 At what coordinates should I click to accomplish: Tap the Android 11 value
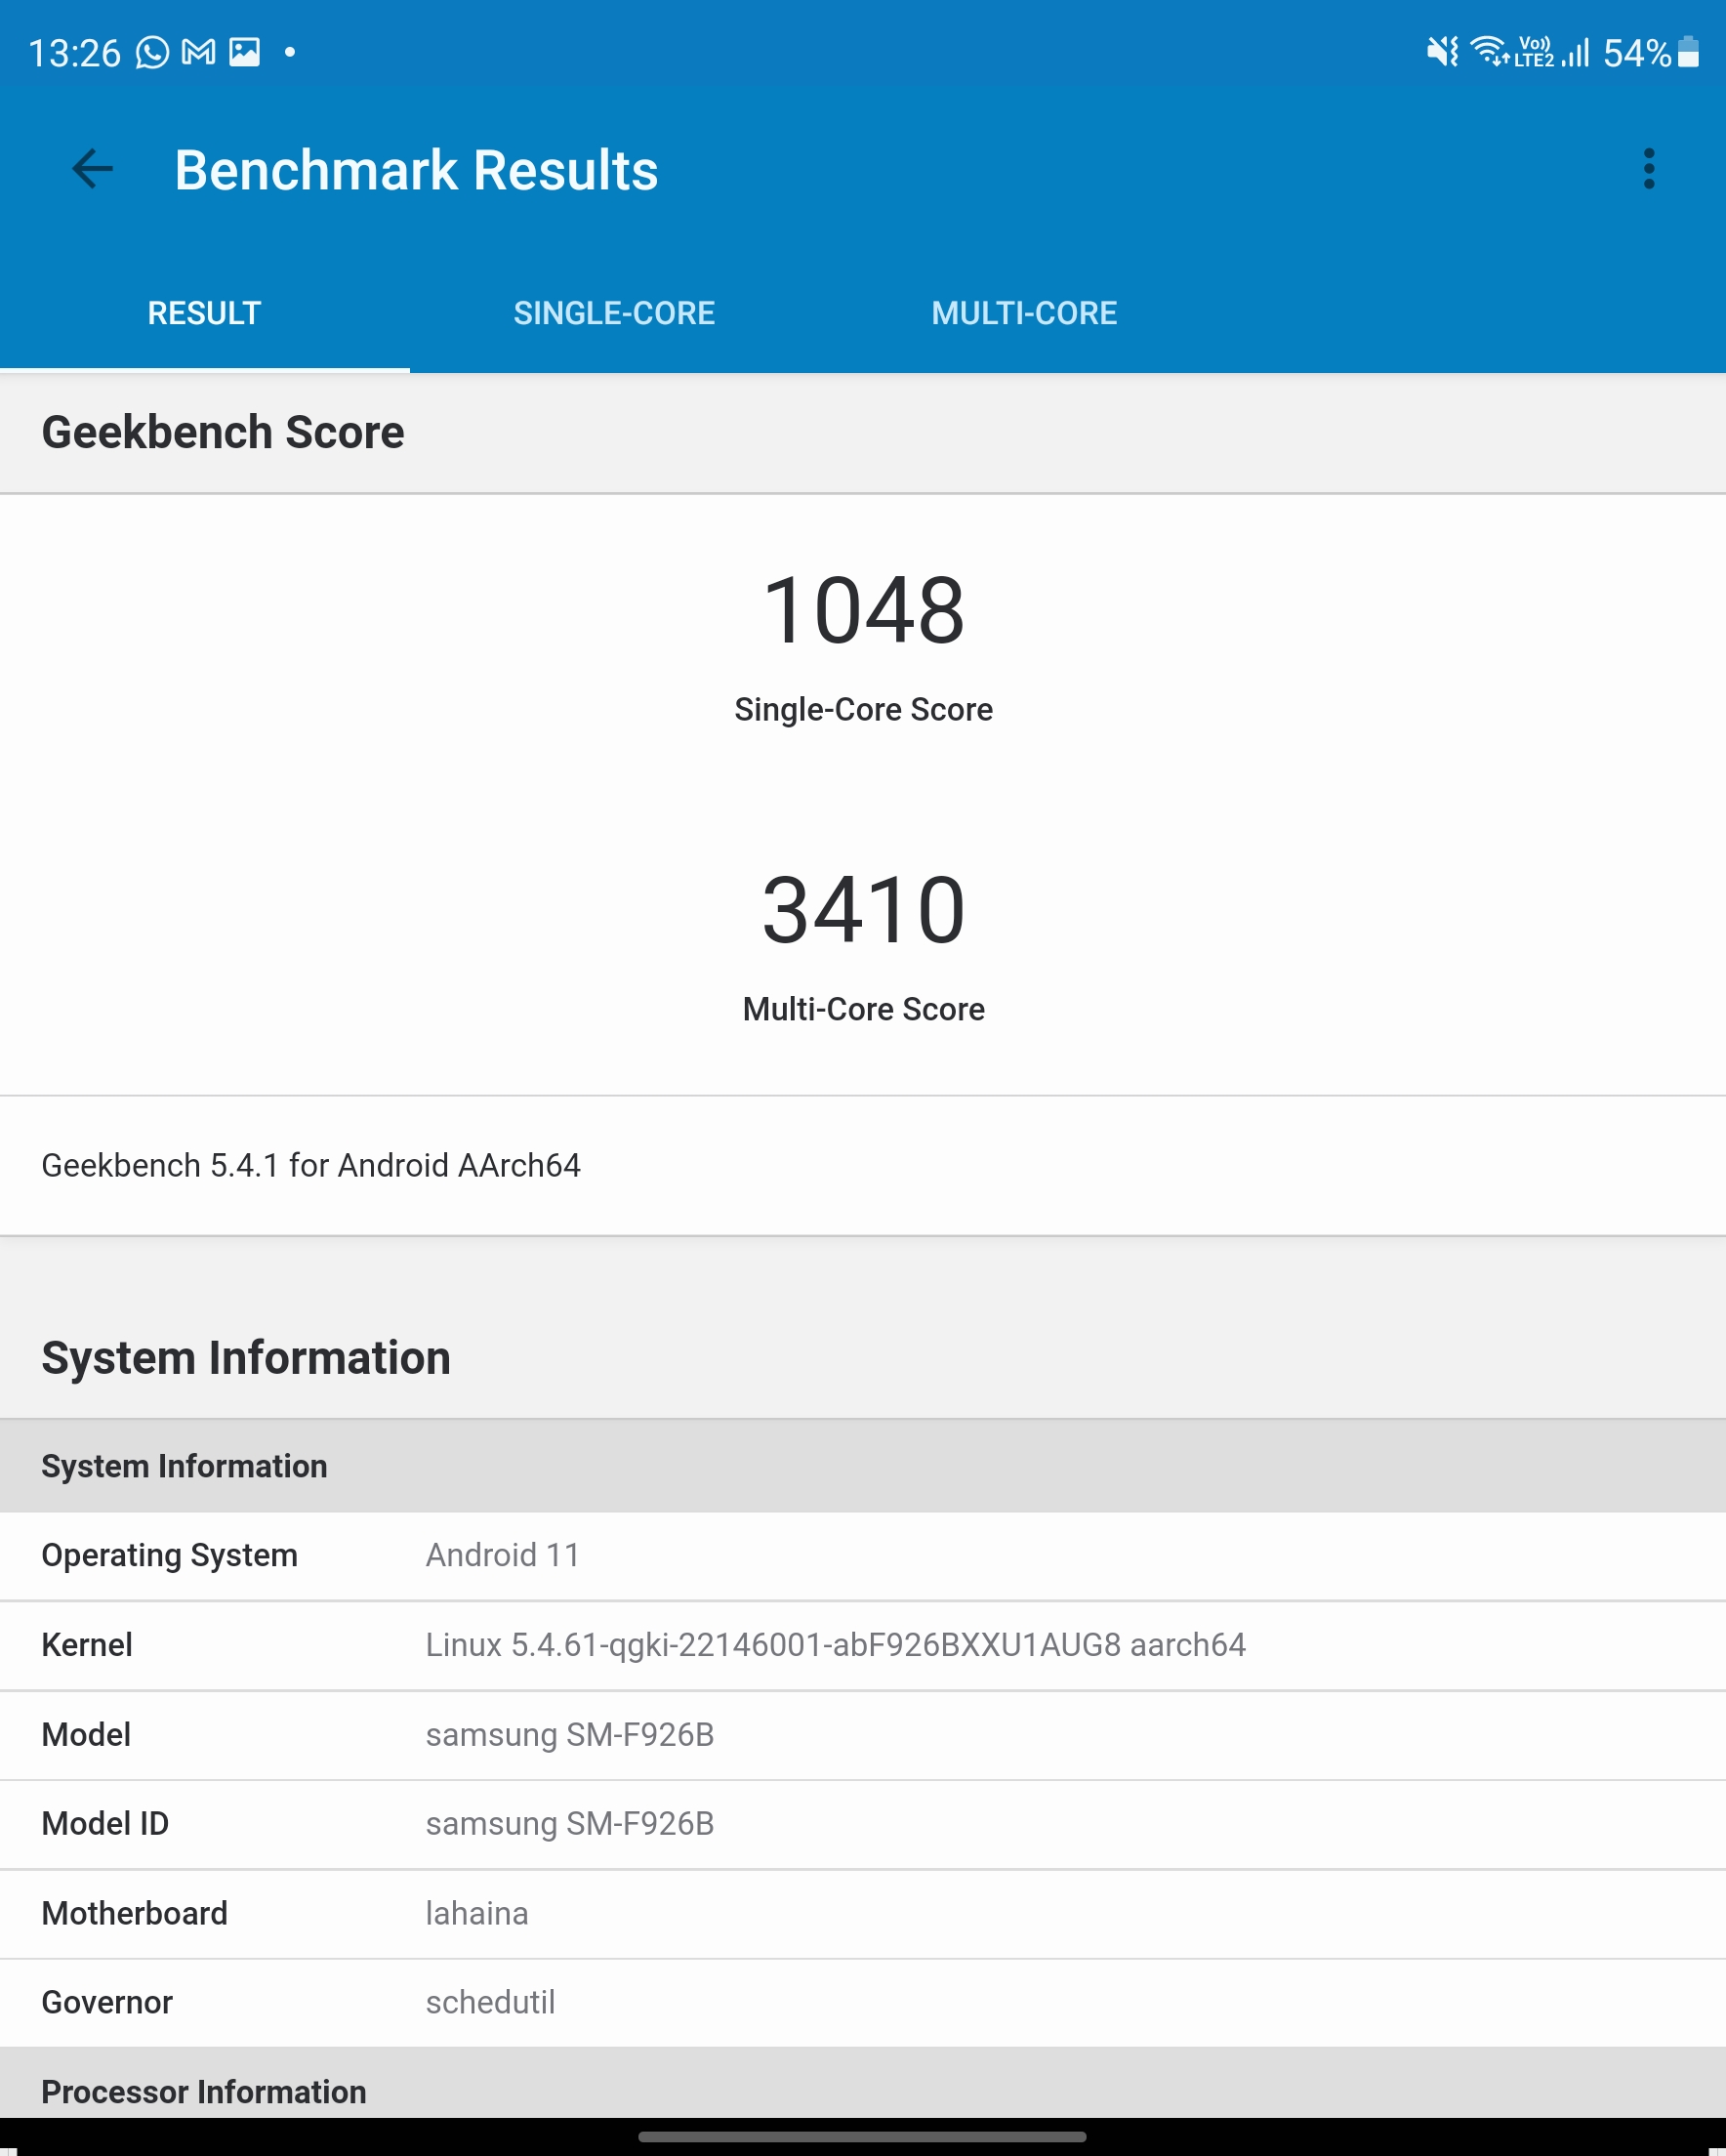[503, 1555]
